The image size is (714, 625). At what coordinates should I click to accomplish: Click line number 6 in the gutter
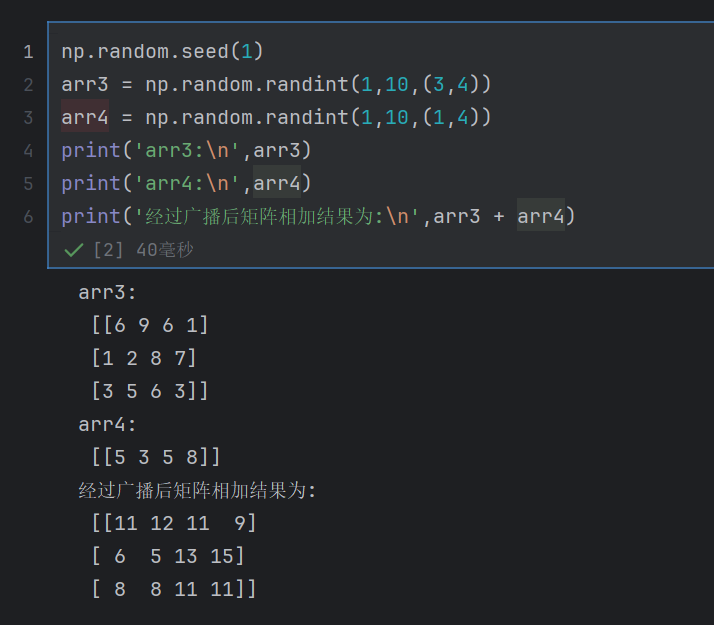tap(28, 217)
